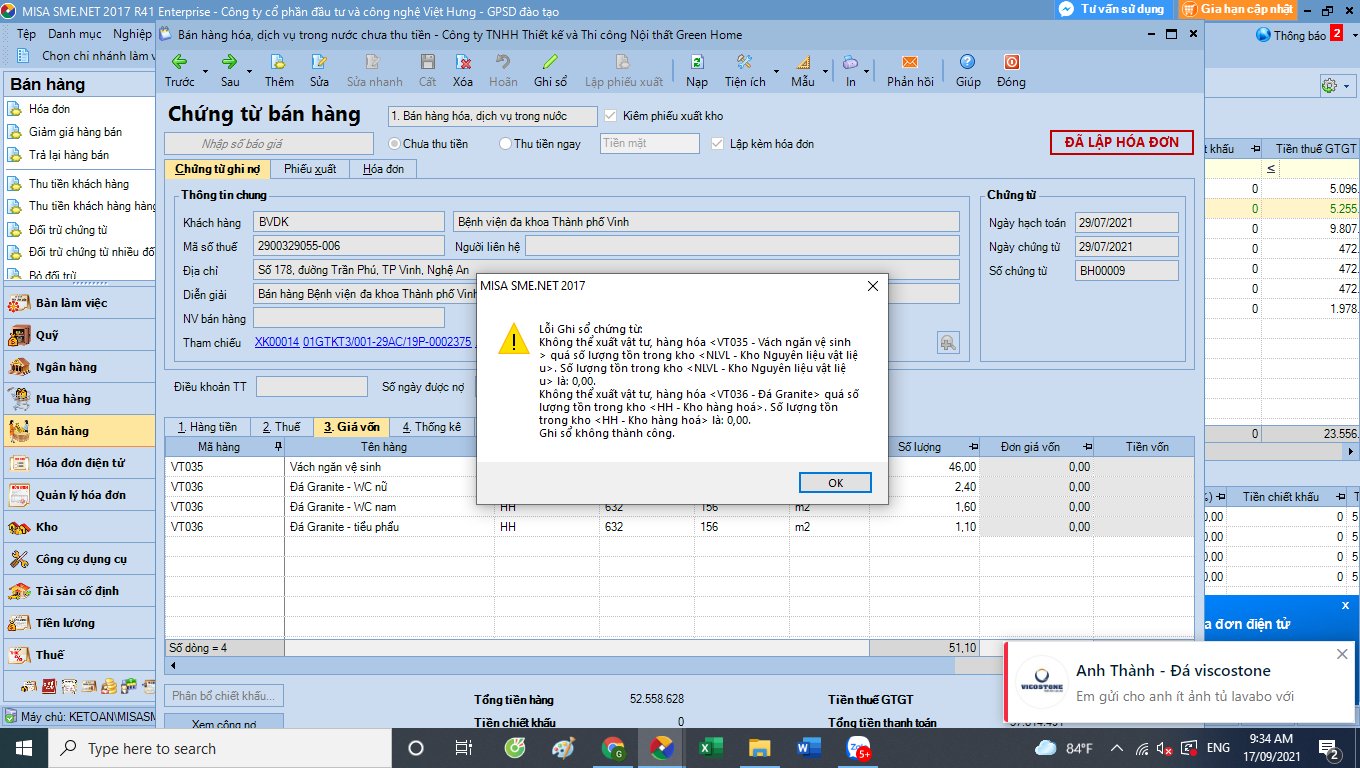Toggle the Kiêm phiếu xuất kho checkbox

(611, 116)
